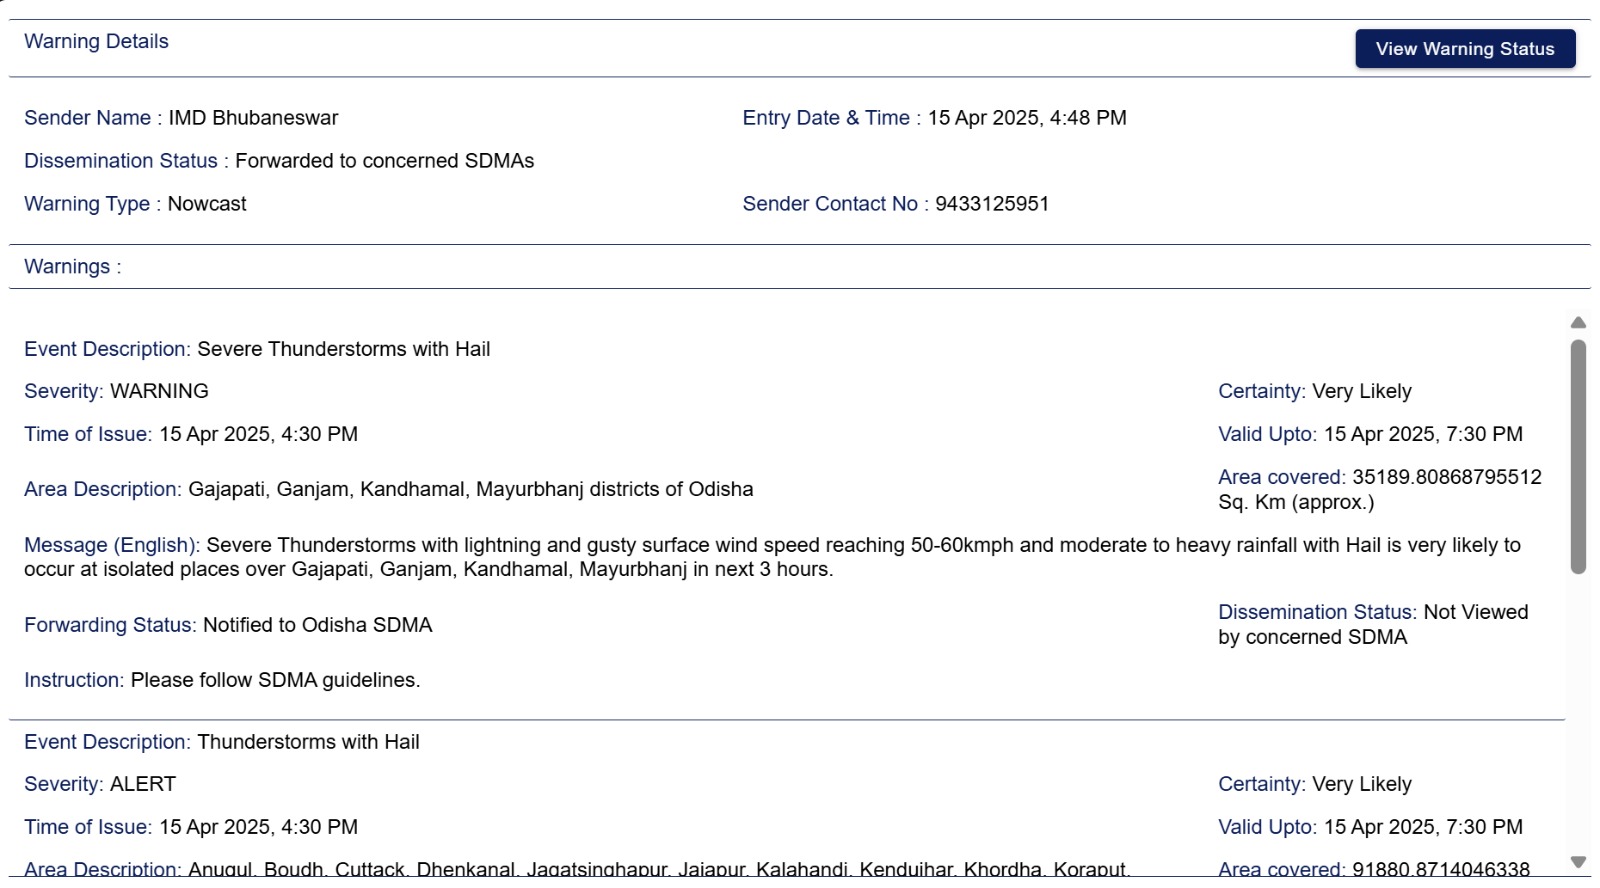Click instruction Please follow SDMA guidelines
Viewport: 1600px width, 888px height.
click(275, 680)
